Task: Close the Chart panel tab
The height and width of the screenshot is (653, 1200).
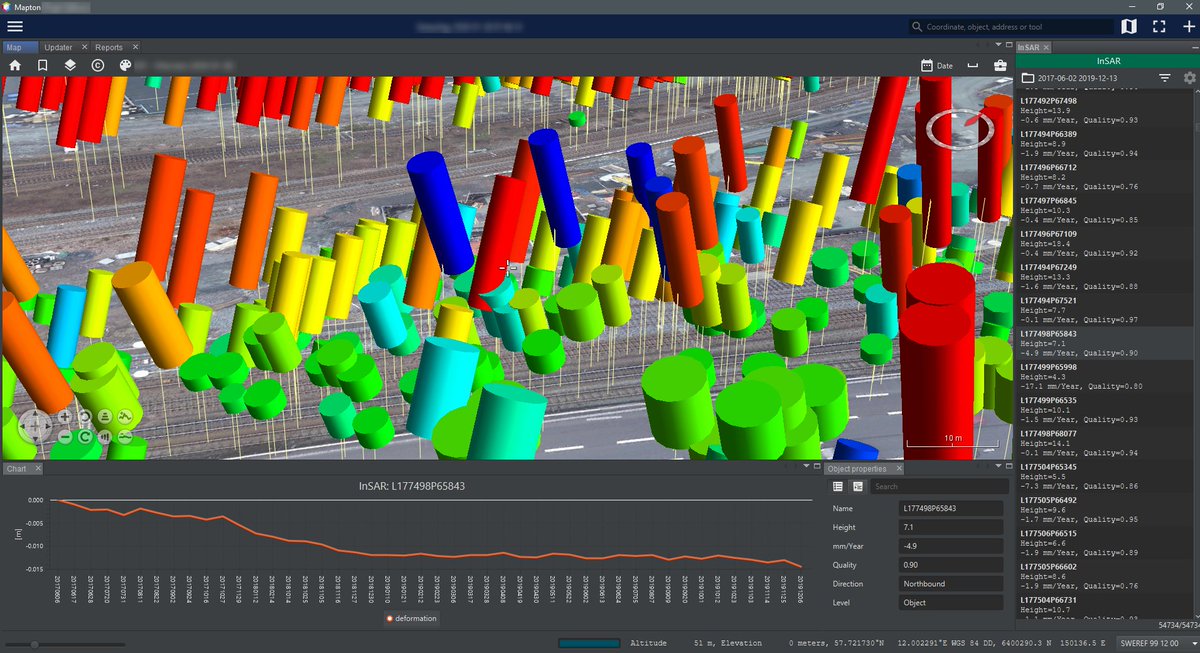Action: click(x=39, y=468)
